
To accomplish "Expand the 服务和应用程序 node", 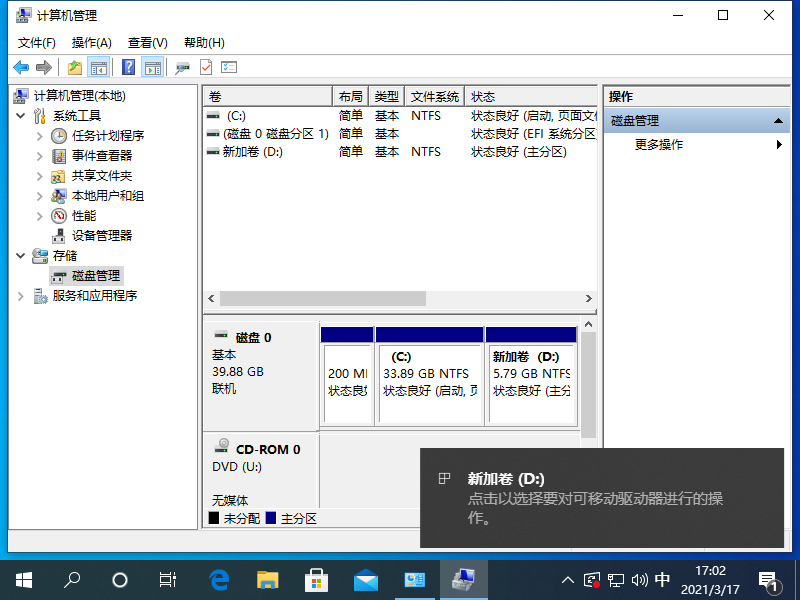I will pyautogui.click(x=22, y=295).
